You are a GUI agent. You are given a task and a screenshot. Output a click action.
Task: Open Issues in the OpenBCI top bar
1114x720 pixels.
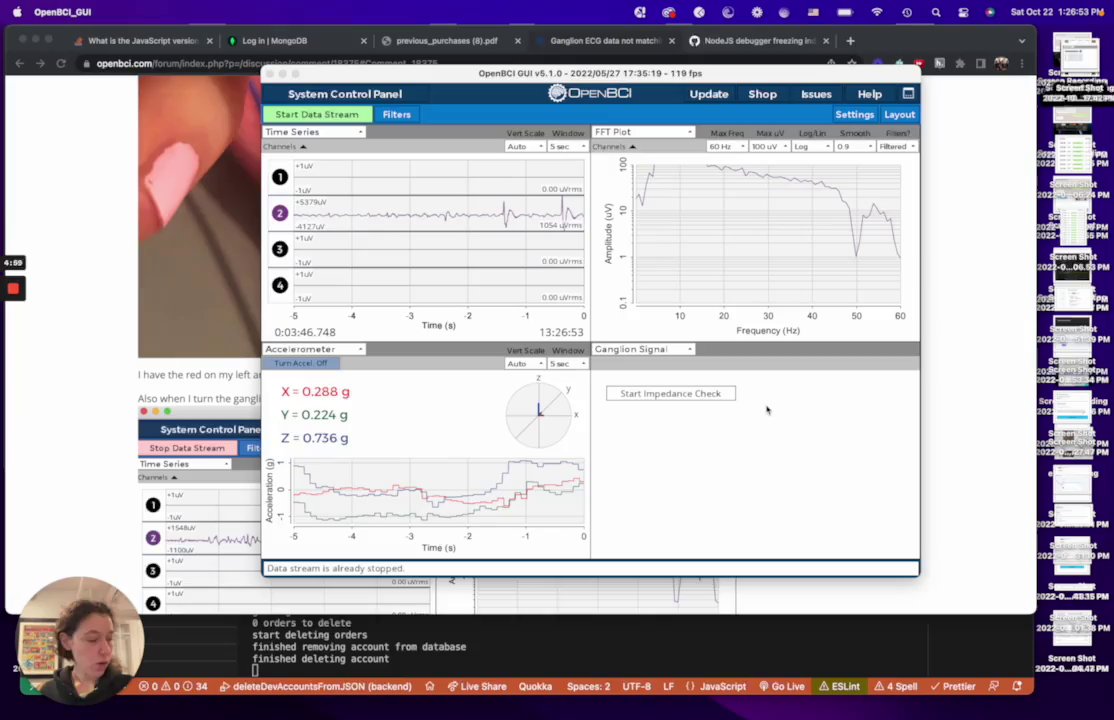pos(816,94)
